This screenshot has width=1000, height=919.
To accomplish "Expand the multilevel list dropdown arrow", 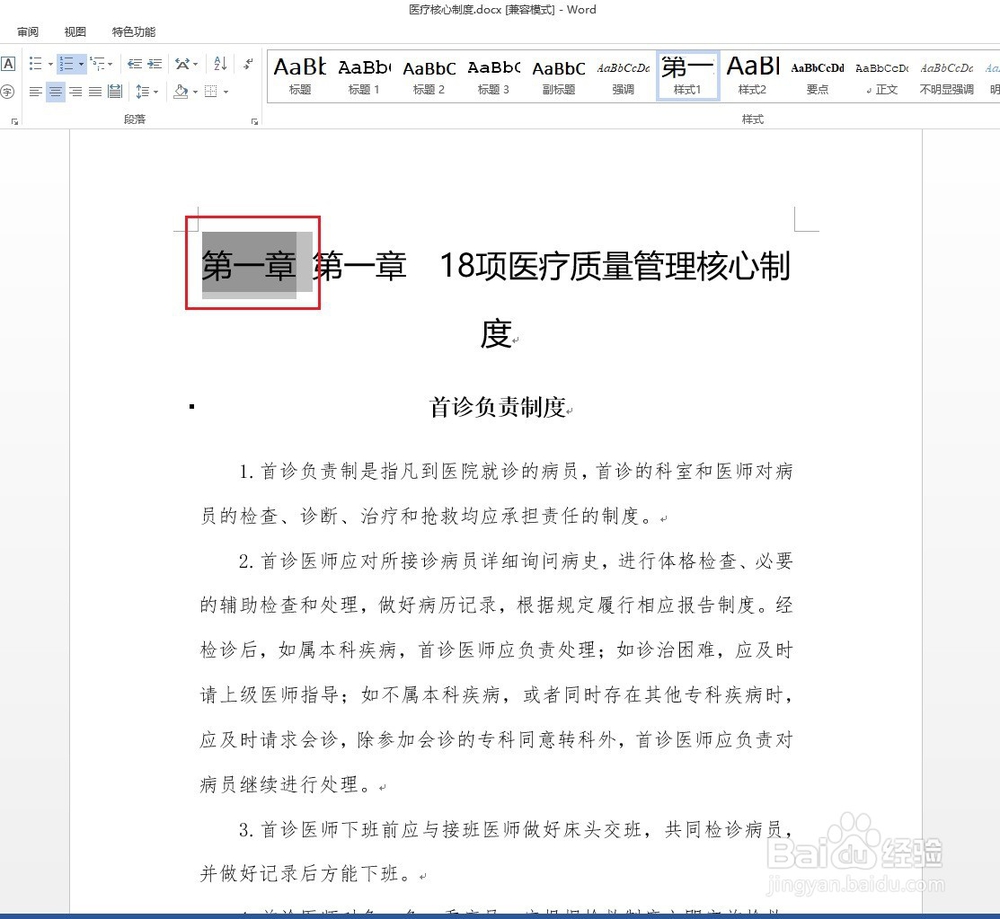I will pos(110,64).
